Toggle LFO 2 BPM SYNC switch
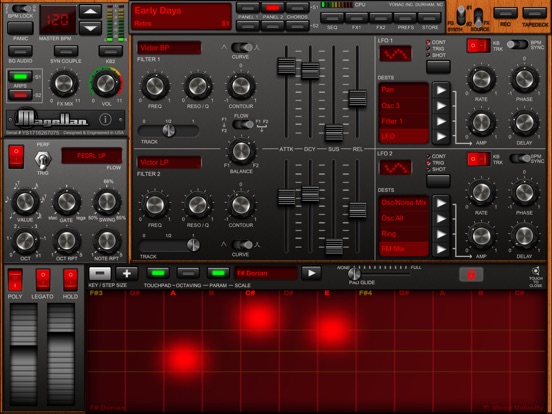Screen dimensions: 552x414 click(520, 158)
